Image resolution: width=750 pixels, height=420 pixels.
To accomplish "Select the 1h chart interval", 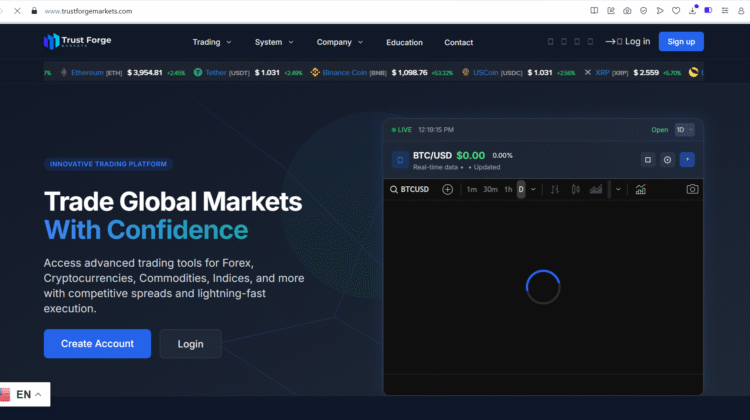I will click(x=508, y=189).
